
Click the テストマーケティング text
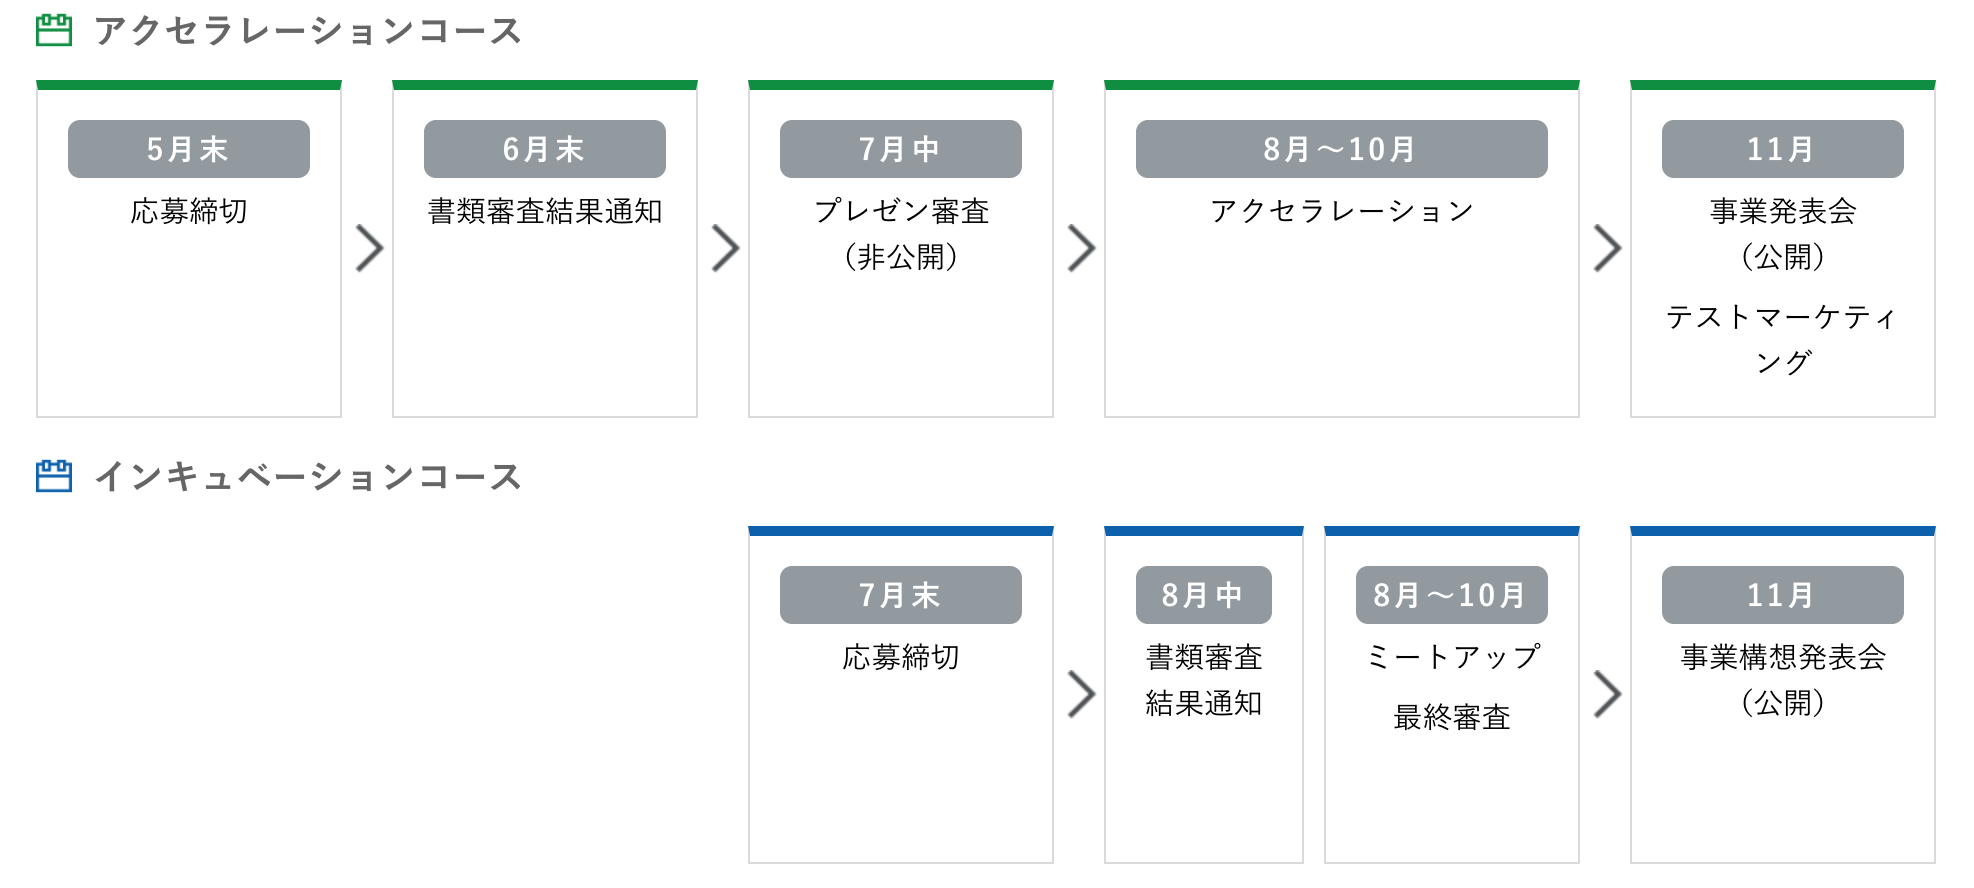pos(1783,339)
